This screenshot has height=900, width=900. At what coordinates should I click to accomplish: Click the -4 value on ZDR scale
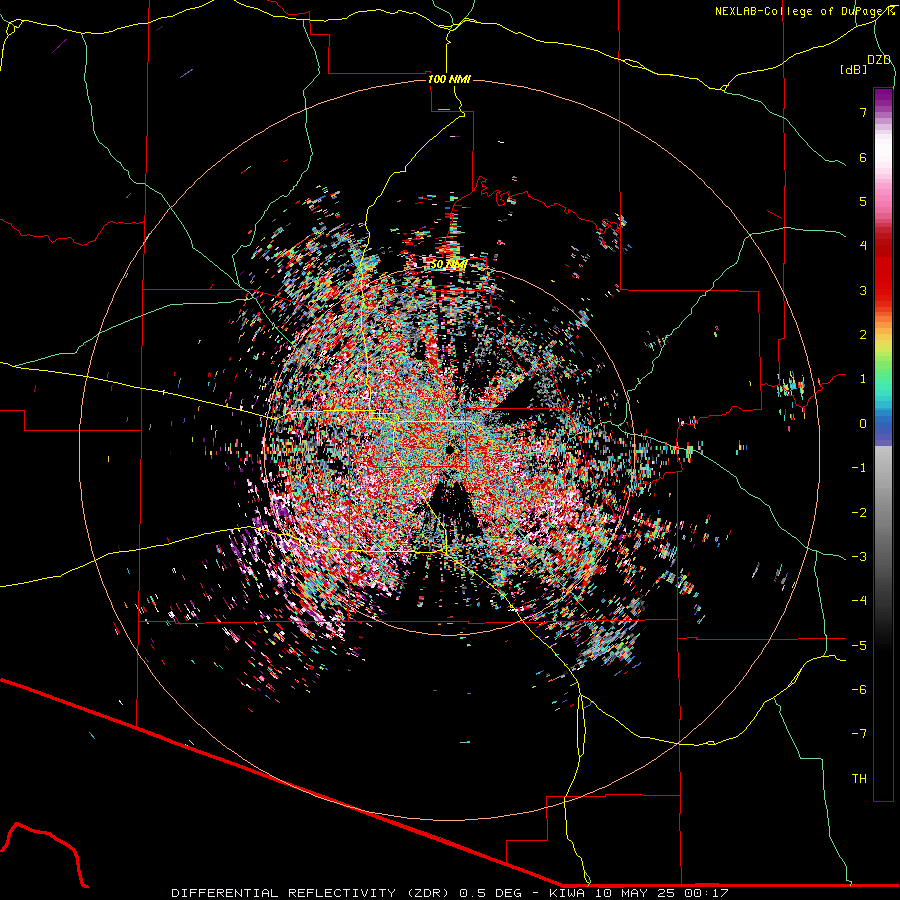tap(859, 601)
